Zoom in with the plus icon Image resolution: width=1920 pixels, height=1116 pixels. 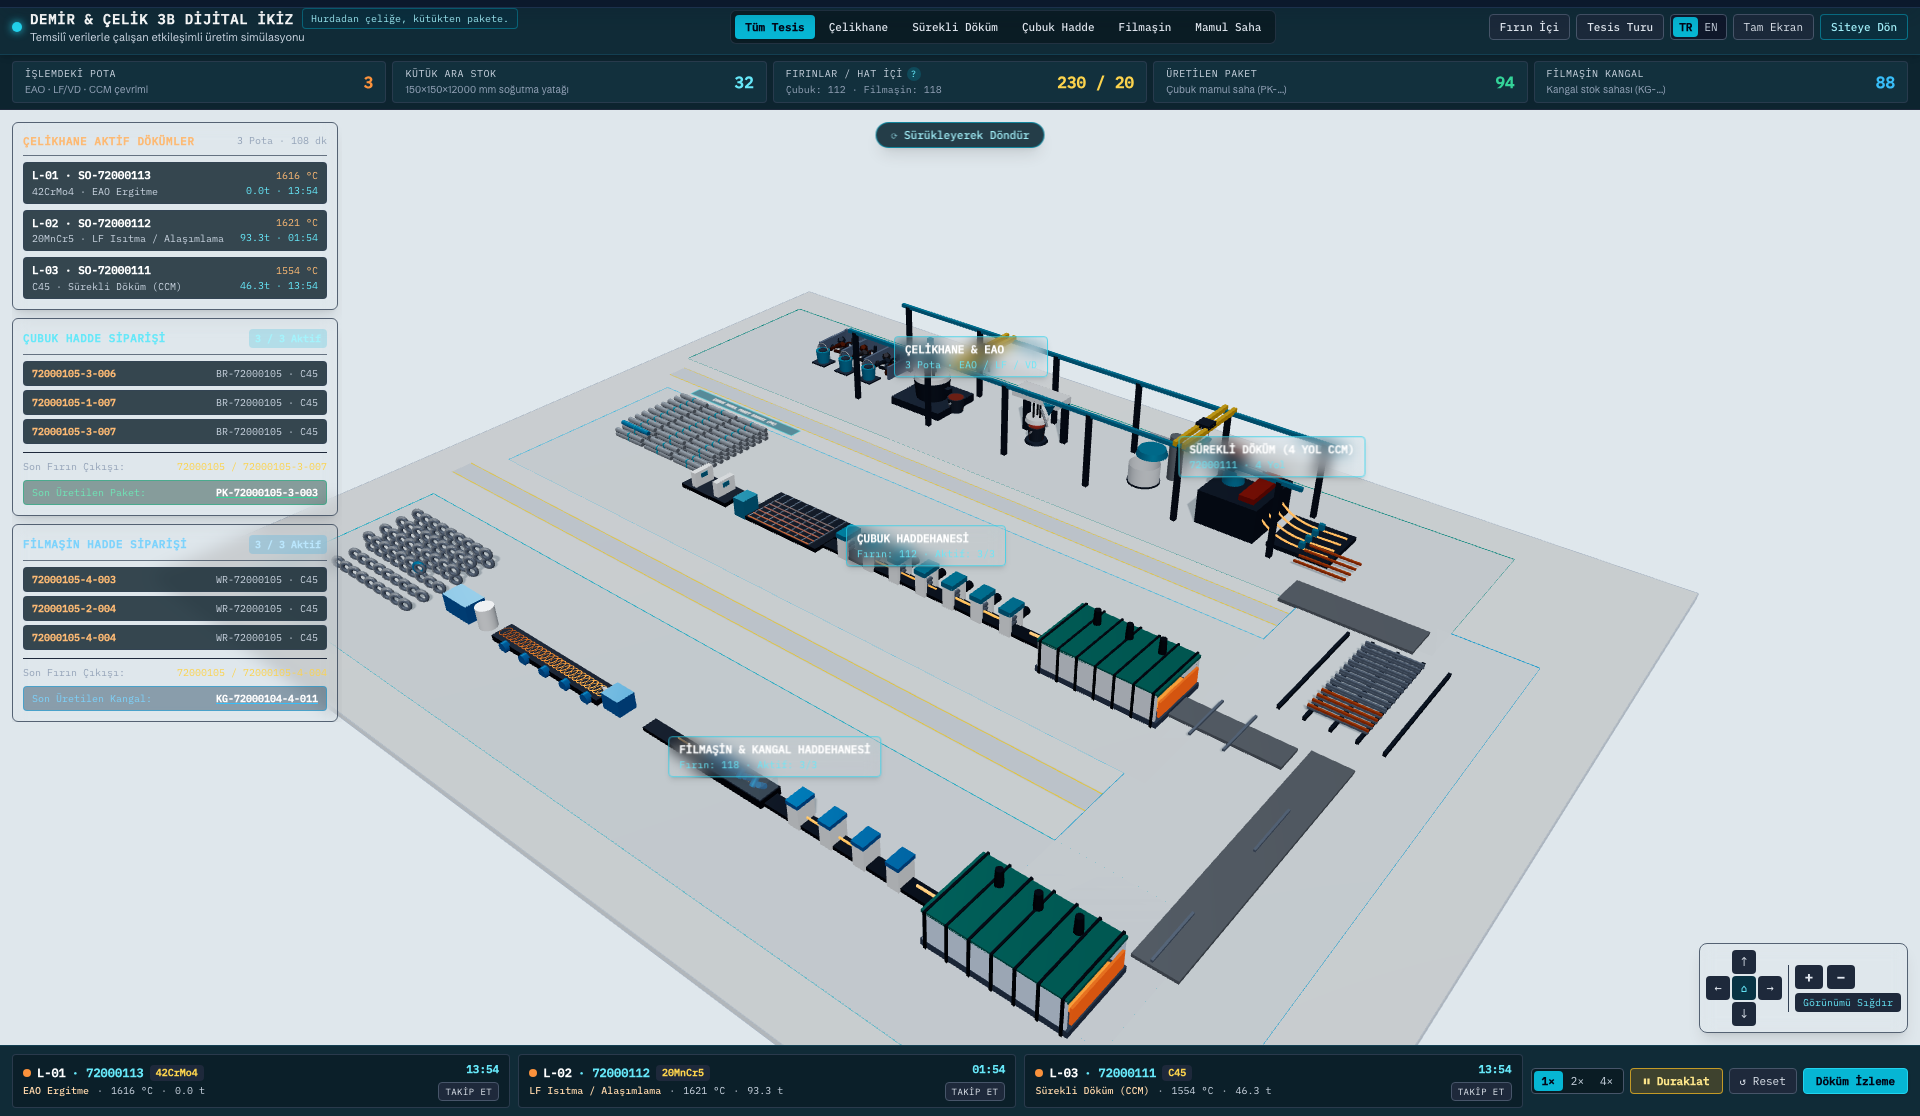coord(1808,977)
